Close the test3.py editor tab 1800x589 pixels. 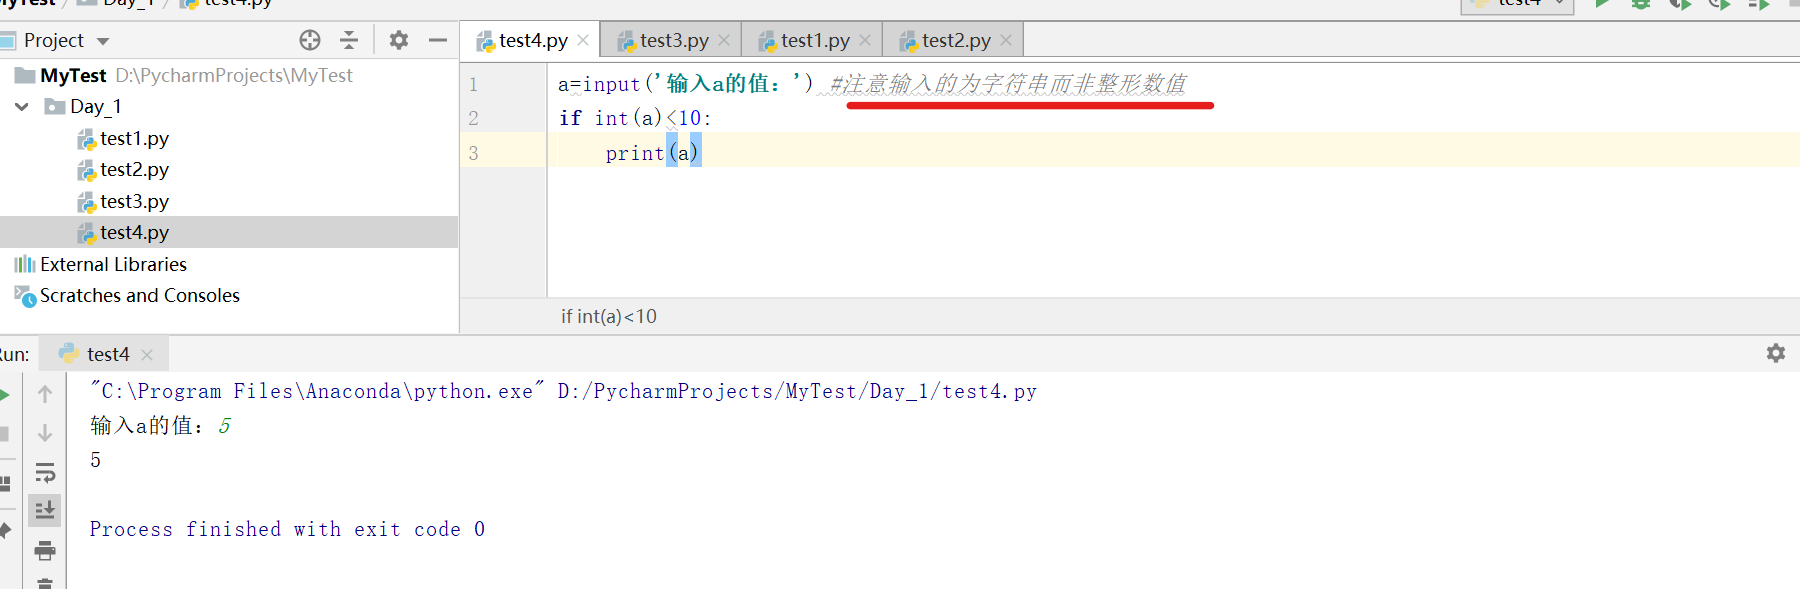pyautogui.click(x=724, y=40)
